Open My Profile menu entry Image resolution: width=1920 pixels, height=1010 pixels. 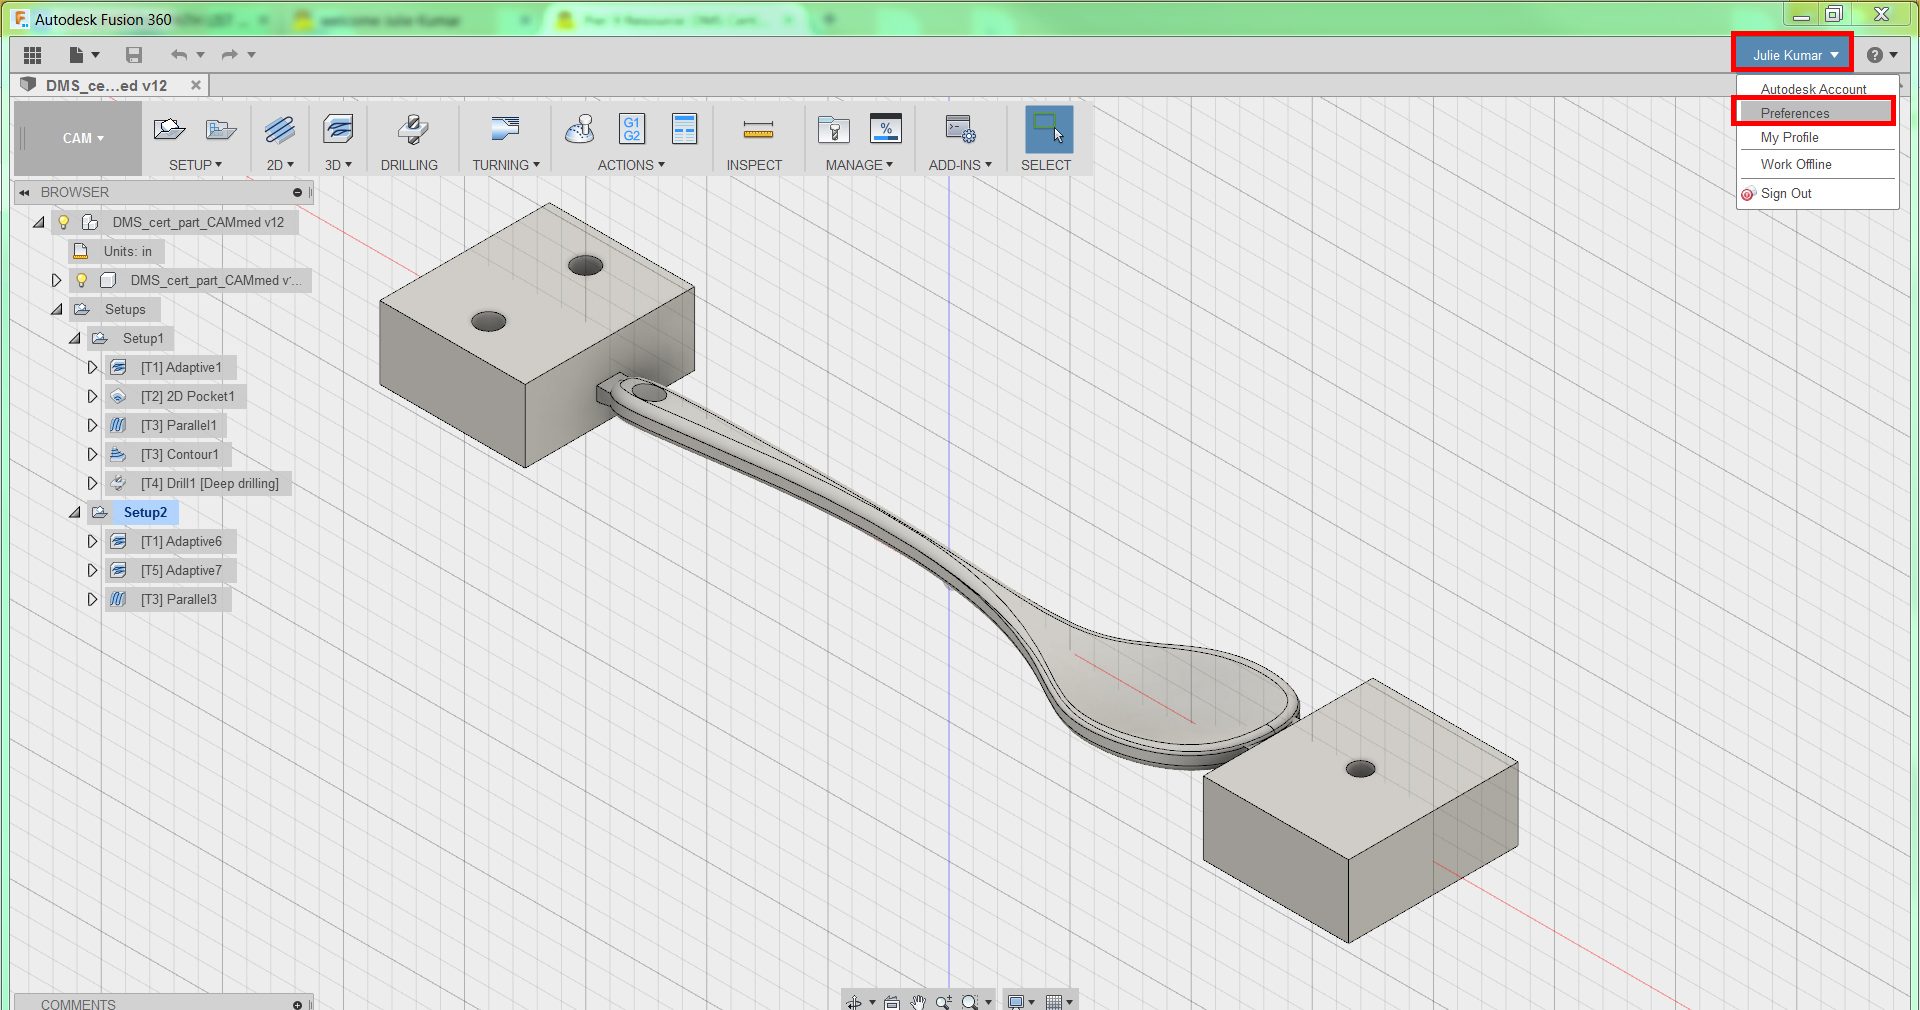pos(1789,137)
